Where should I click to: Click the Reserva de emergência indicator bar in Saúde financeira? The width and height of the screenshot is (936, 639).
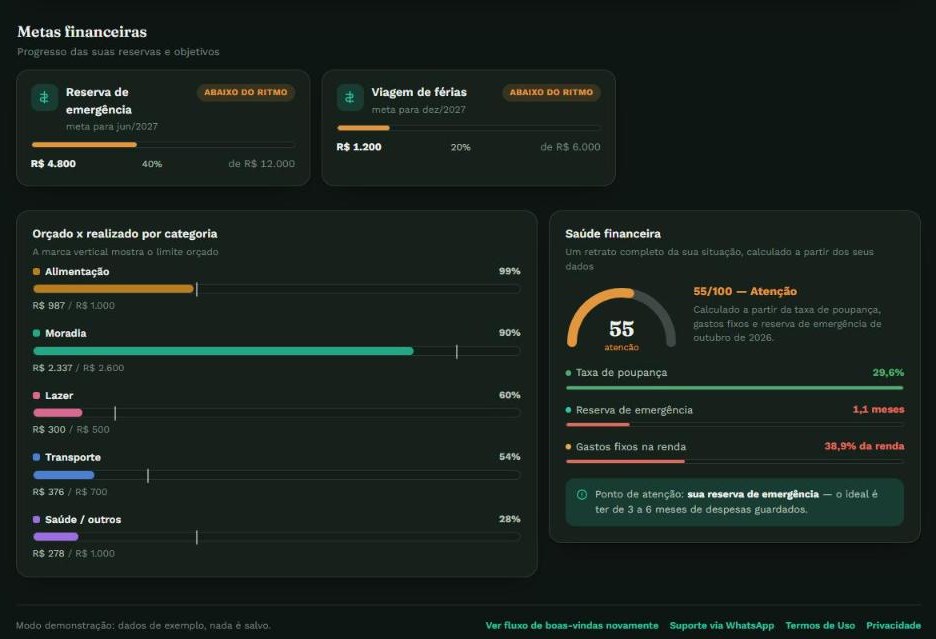[x=735, y=425]
